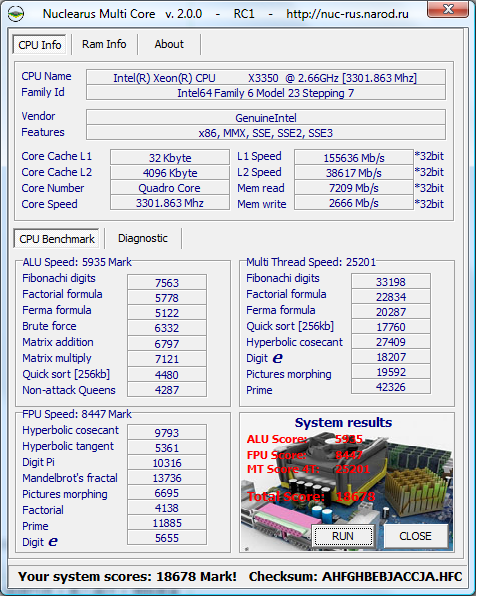Screen dimensions: 477x597
Task: Click the ALU Speed: 5935 Mark group title
Action: click(x=77, y=262)
